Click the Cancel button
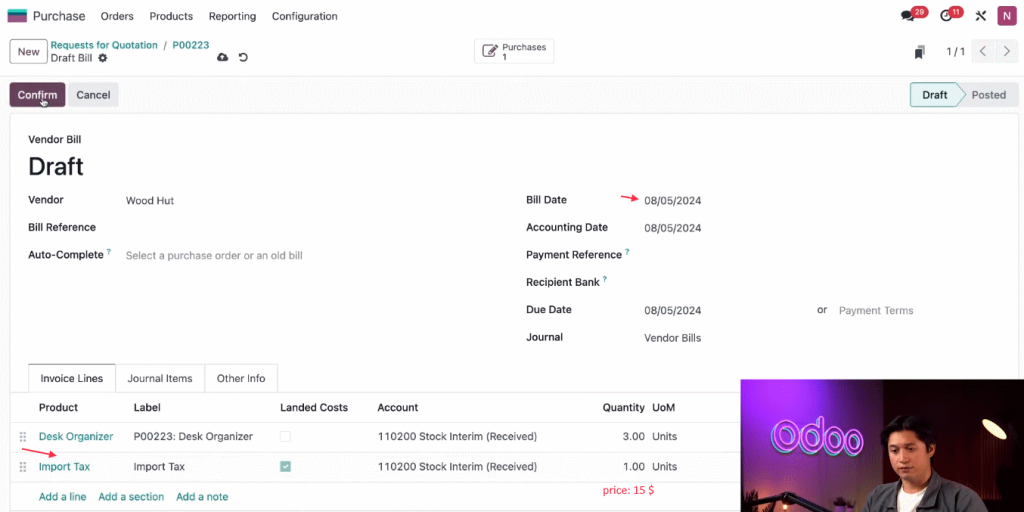Image resolution: width=1024 pixels, height=512 pixels. click(93, 95)
